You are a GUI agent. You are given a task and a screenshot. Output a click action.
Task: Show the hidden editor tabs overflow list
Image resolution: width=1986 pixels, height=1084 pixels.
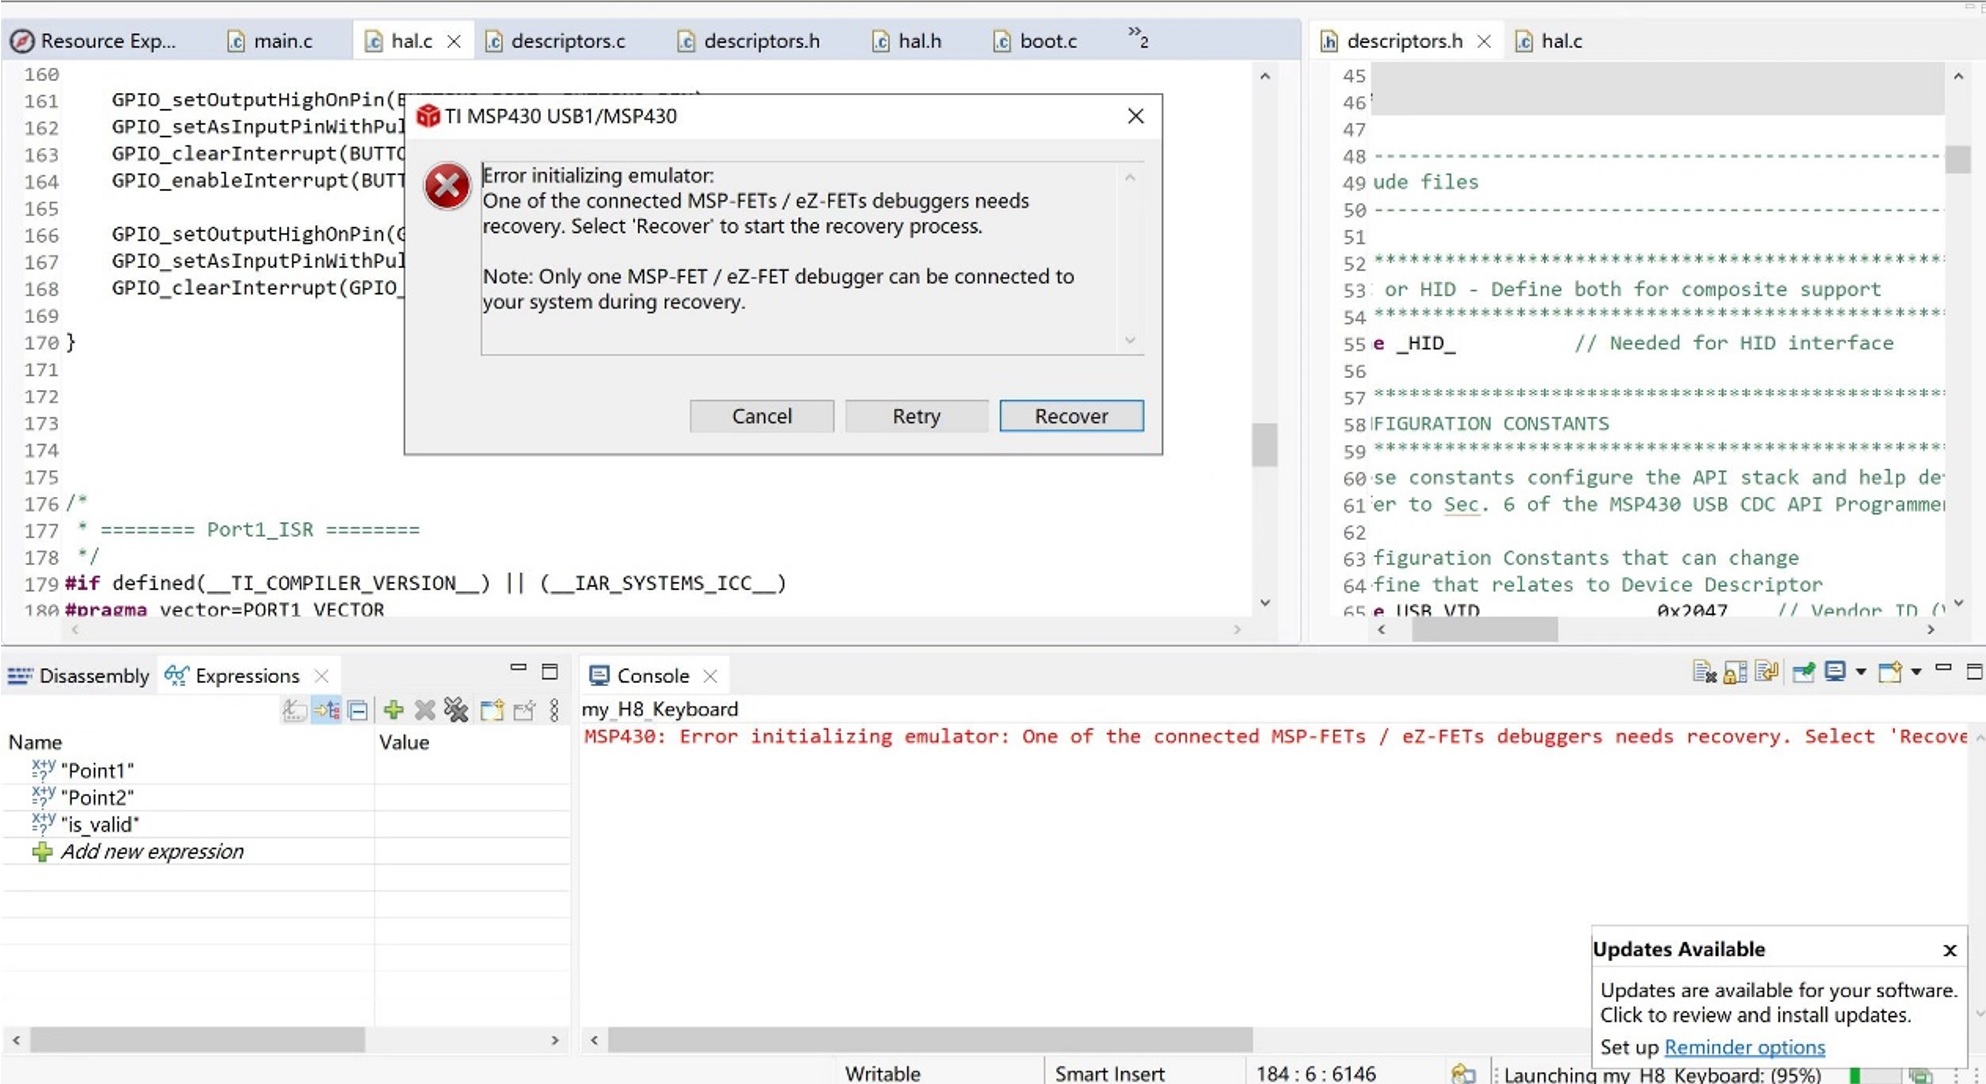[1138, 38]
